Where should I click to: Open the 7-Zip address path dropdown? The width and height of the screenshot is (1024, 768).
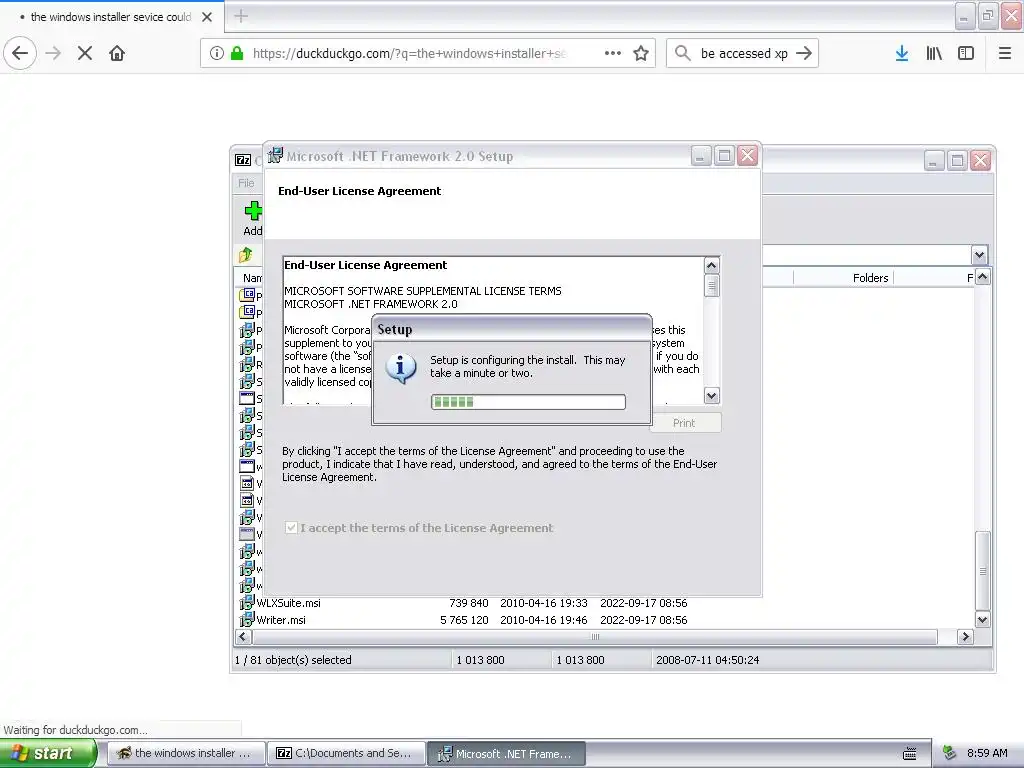(x=979, y=255)
